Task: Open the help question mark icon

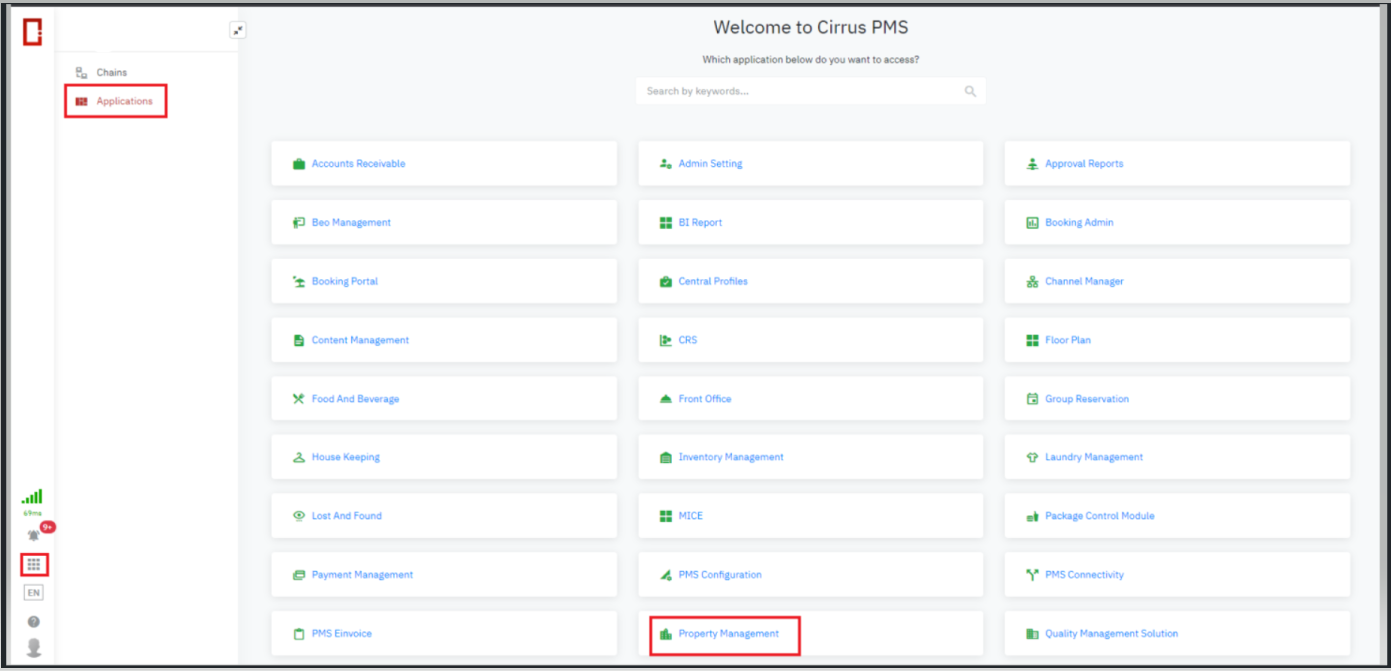Action: (34, 622)
